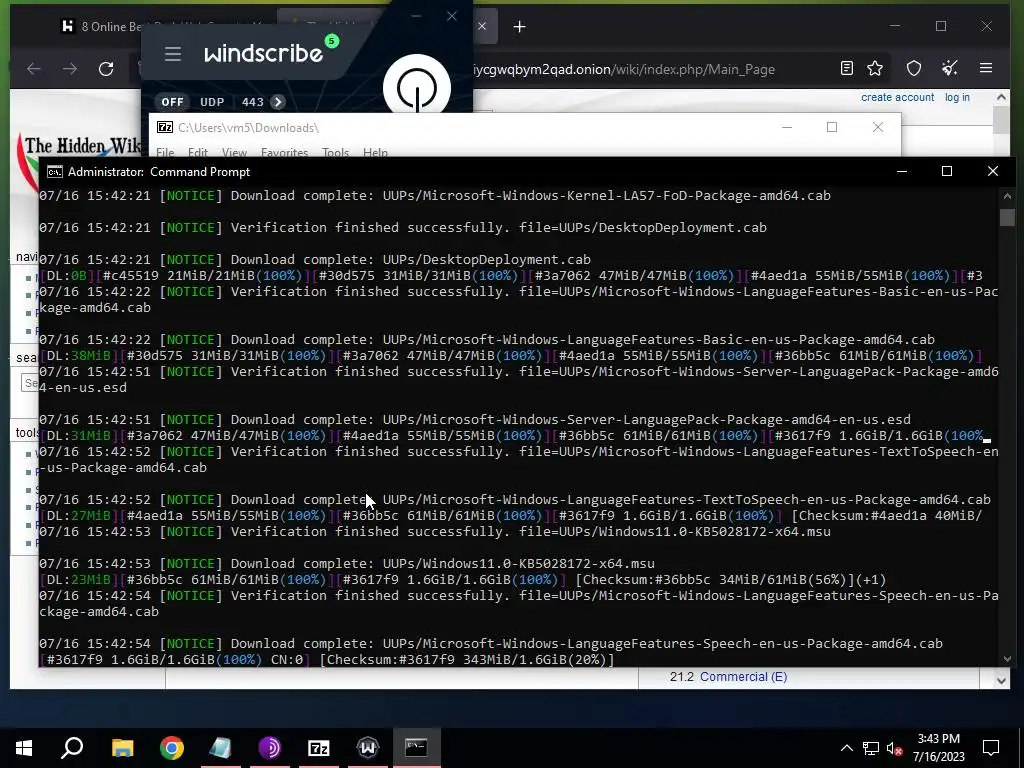Open the browser application menu

coord(986,68)
